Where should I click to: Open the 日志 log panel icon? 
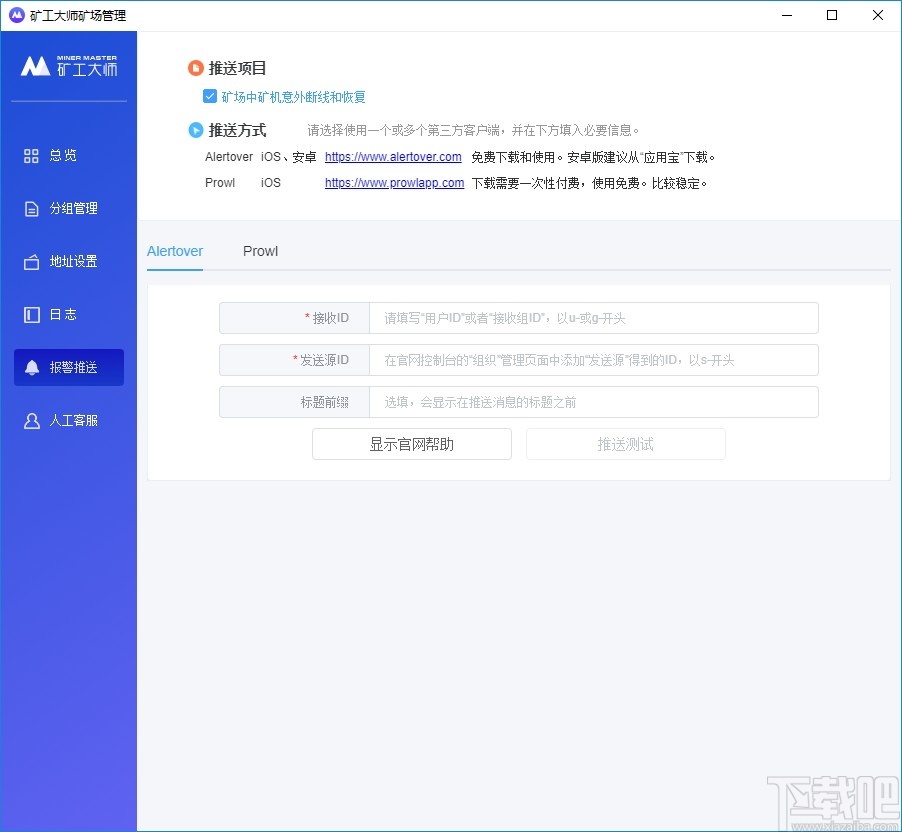tap(33, 314)
